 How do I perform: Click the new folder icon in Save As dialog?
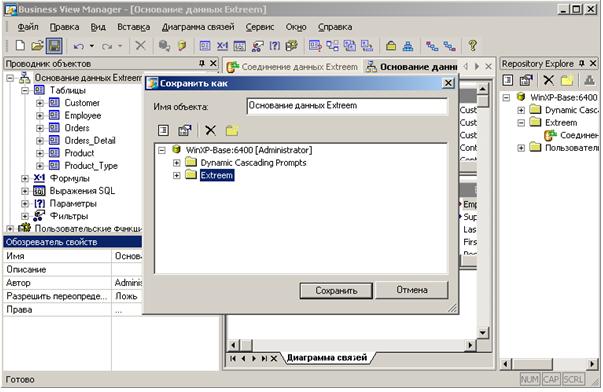[232, 130]
